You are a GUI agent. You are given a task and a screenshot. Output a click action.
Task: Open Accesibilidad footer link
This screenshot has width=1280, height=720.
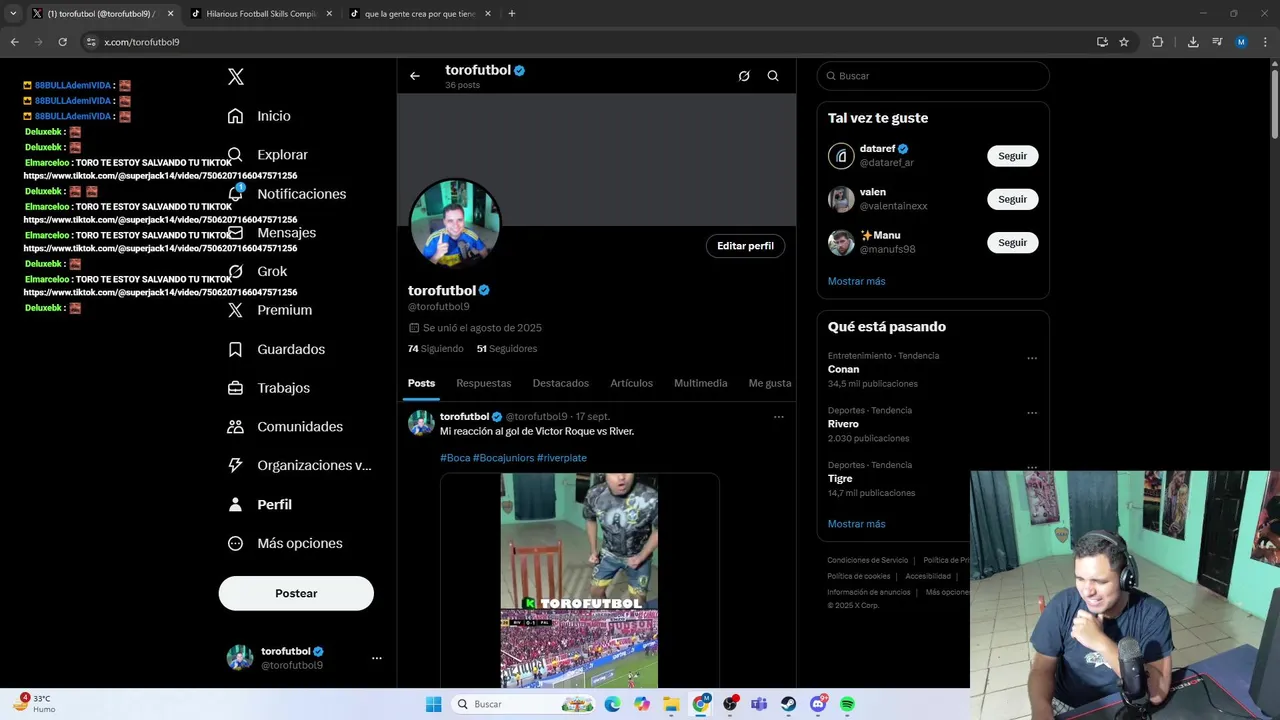coord(928,576)
